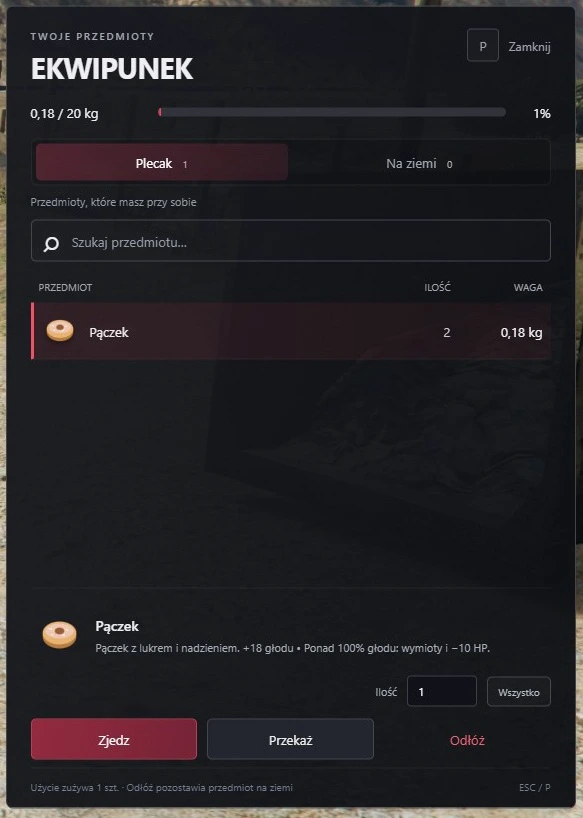Screen dimensions: 583x818
Task: Focus the Ilość quantity input field
Action: click(x=442, y=692)
